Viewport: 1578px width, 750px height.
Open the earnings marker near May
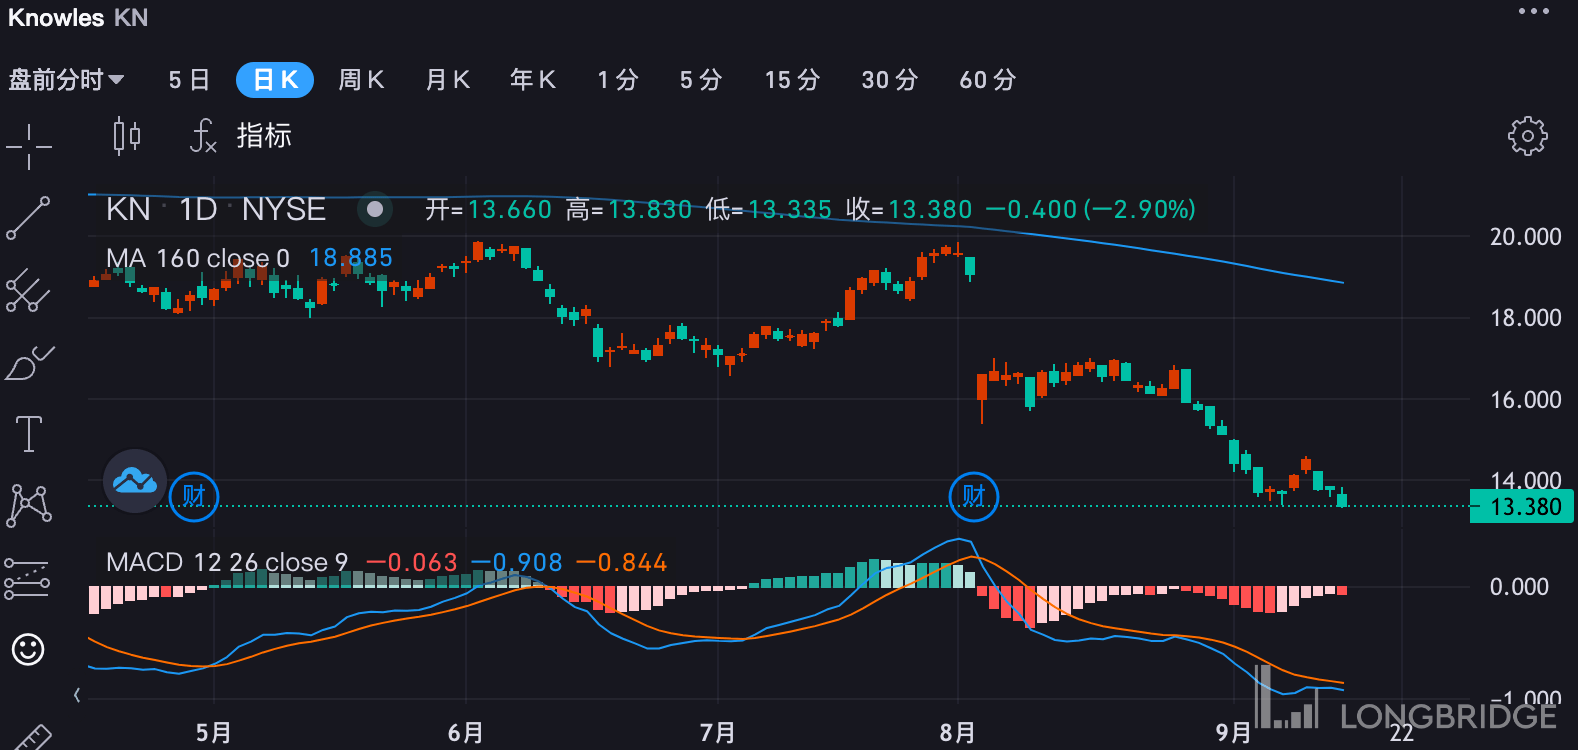(x=194, y=496)
